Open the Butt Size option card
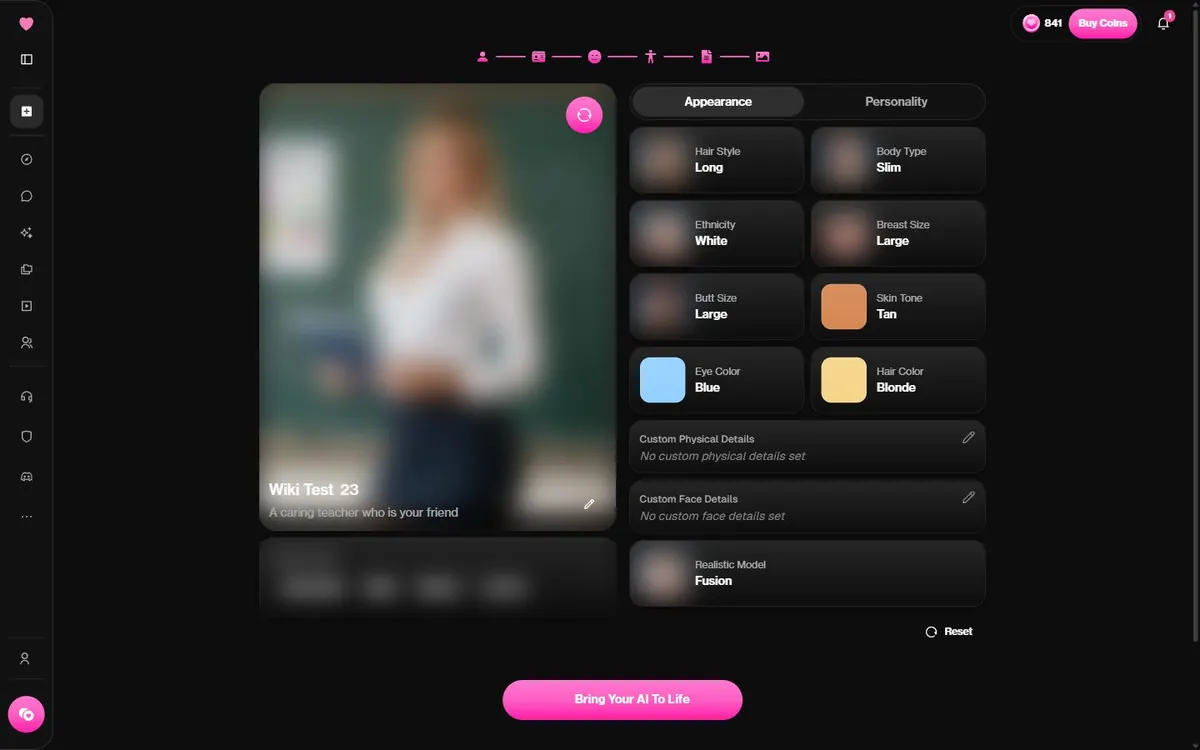 point(717,306)
